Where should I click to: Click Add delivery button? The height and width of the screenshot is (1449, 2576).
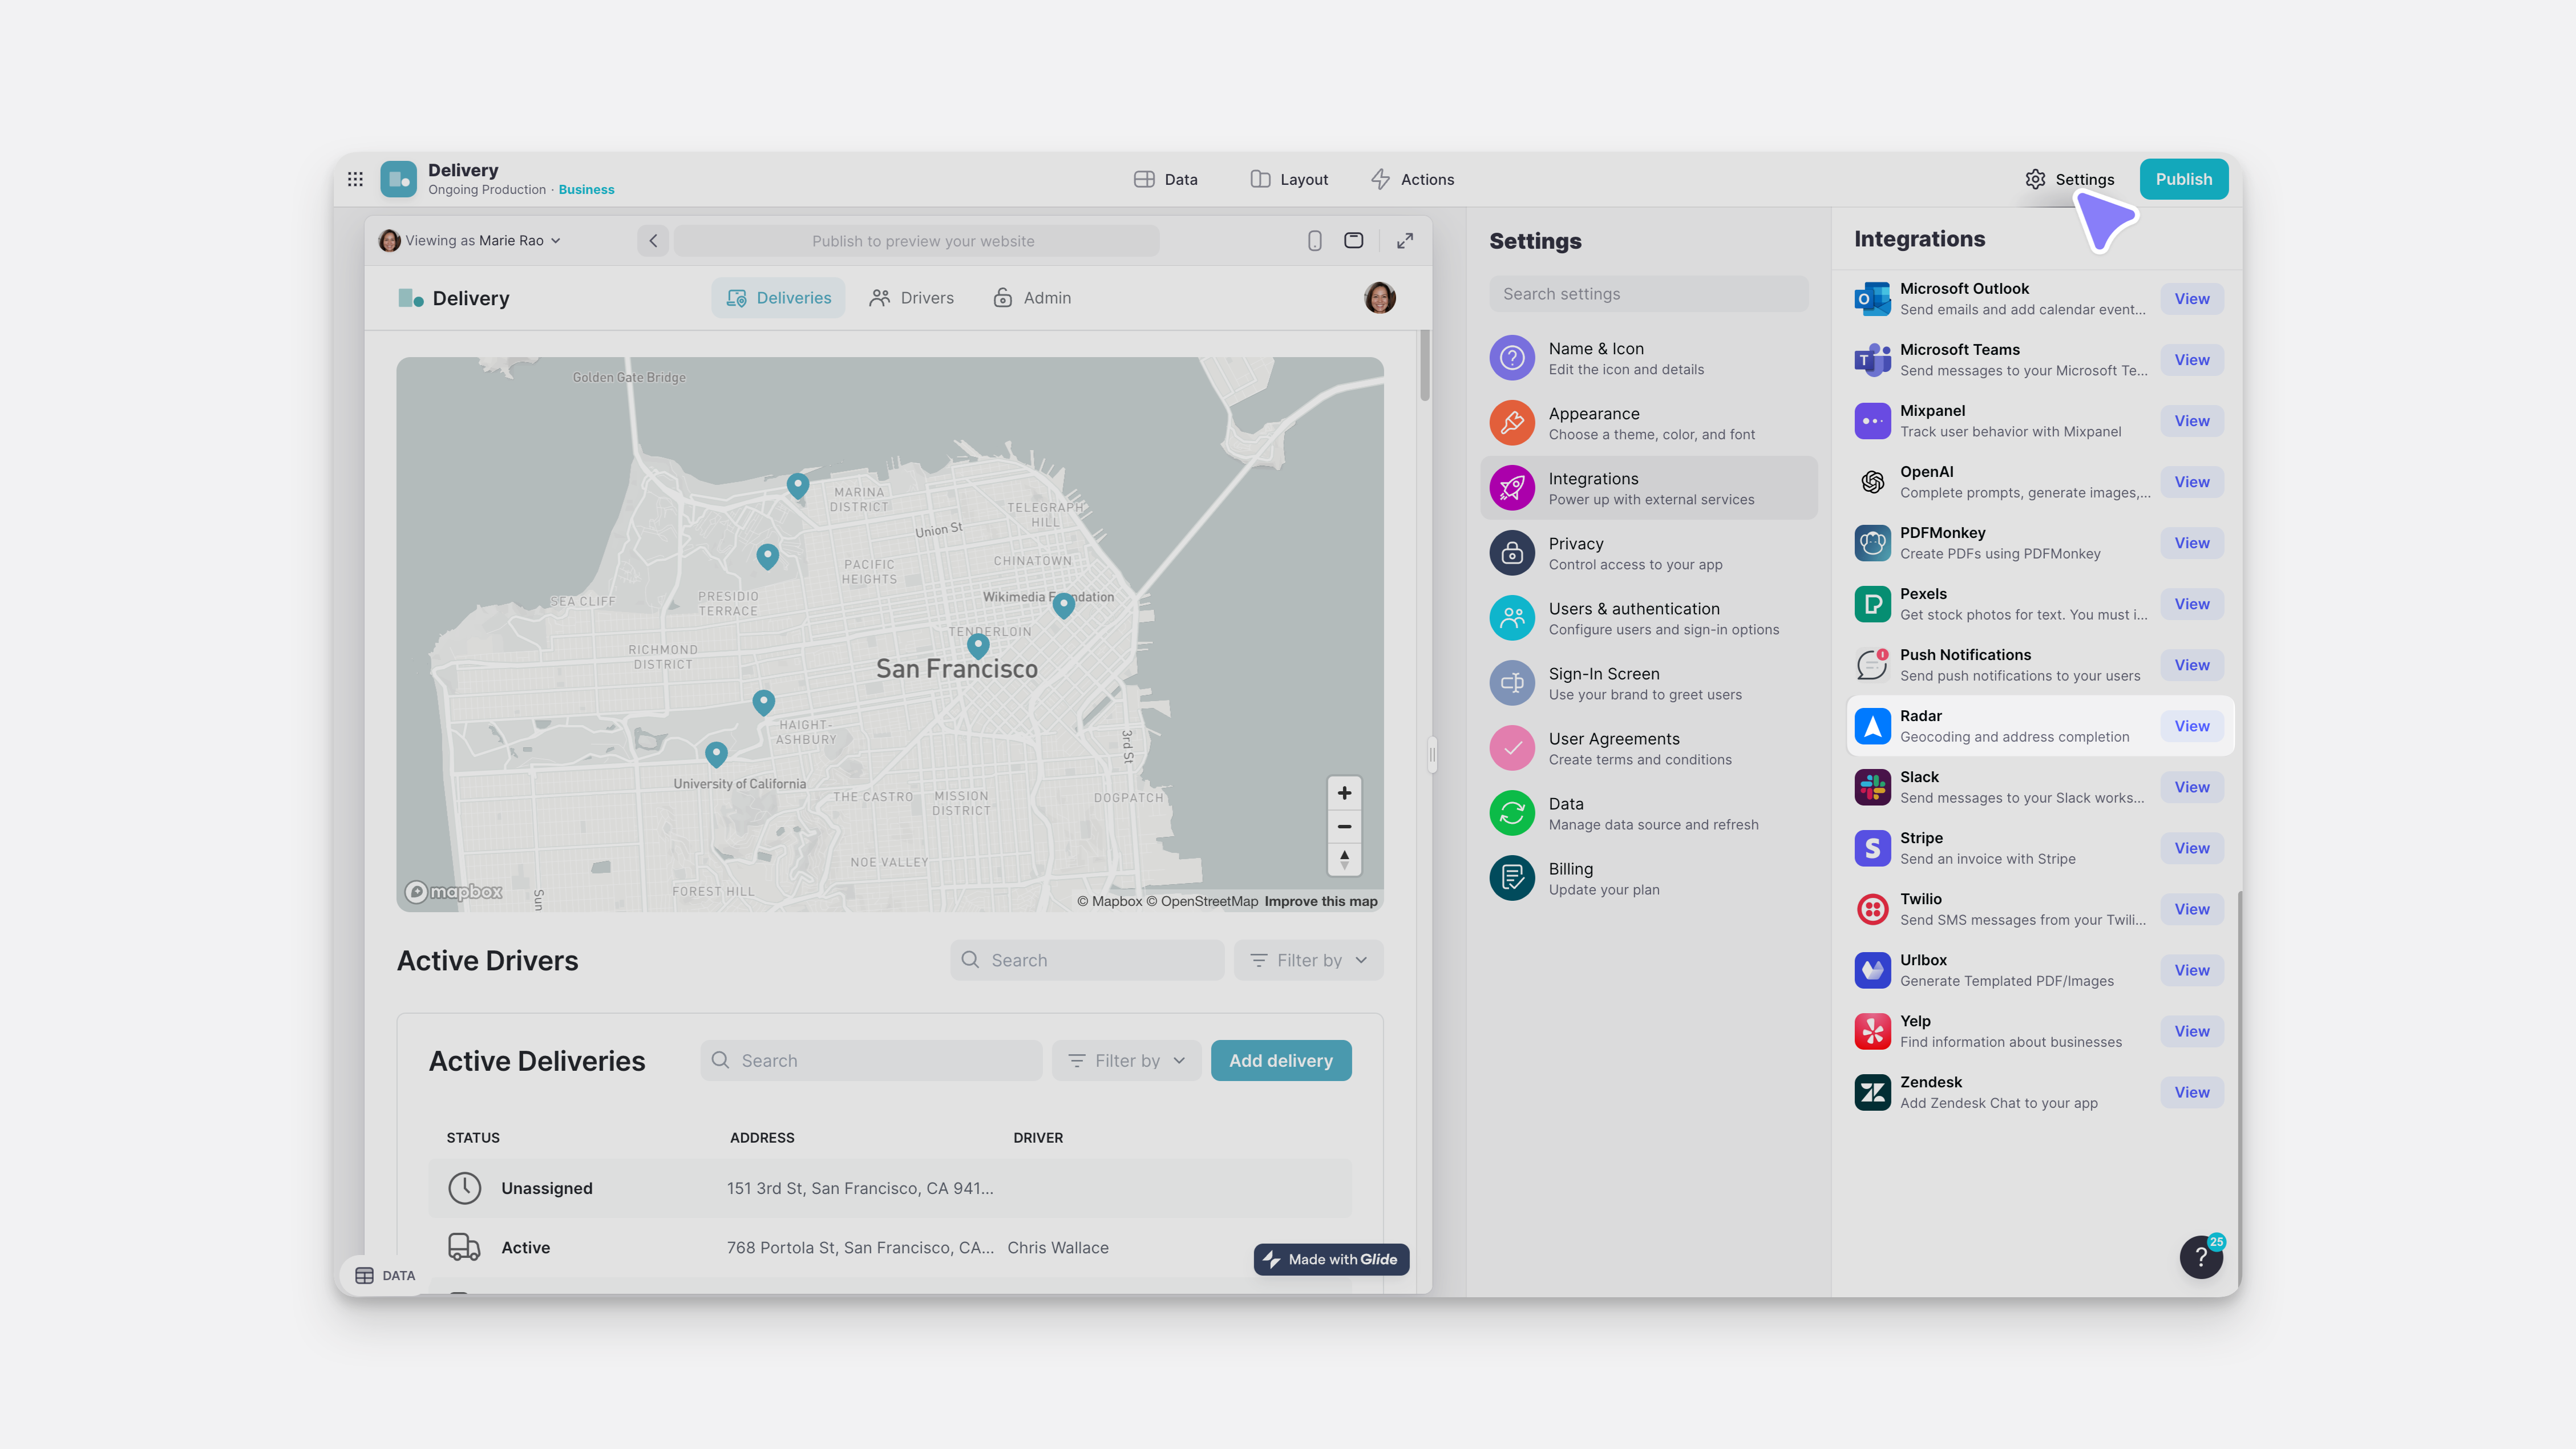1280,1060
